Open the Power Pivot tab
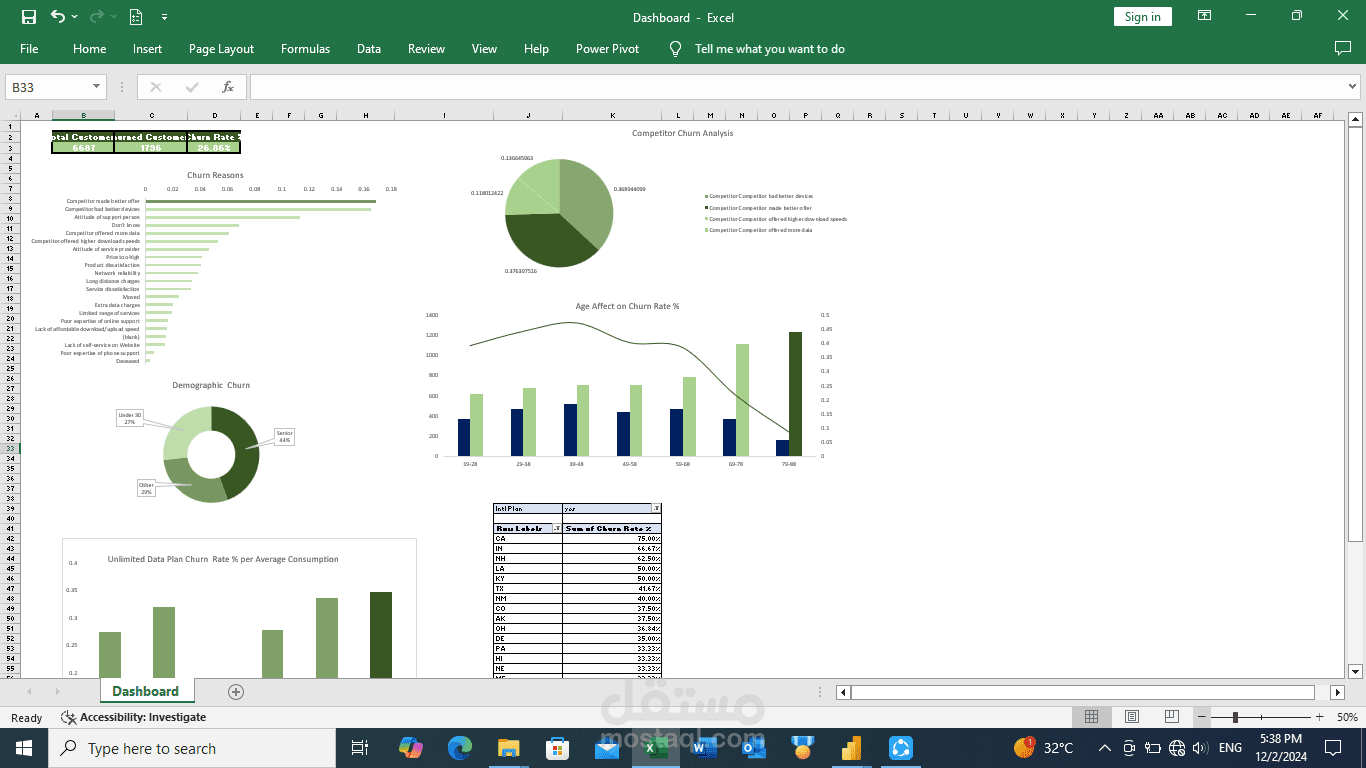This screenshot has height=768, width=1366. [607, 49]
